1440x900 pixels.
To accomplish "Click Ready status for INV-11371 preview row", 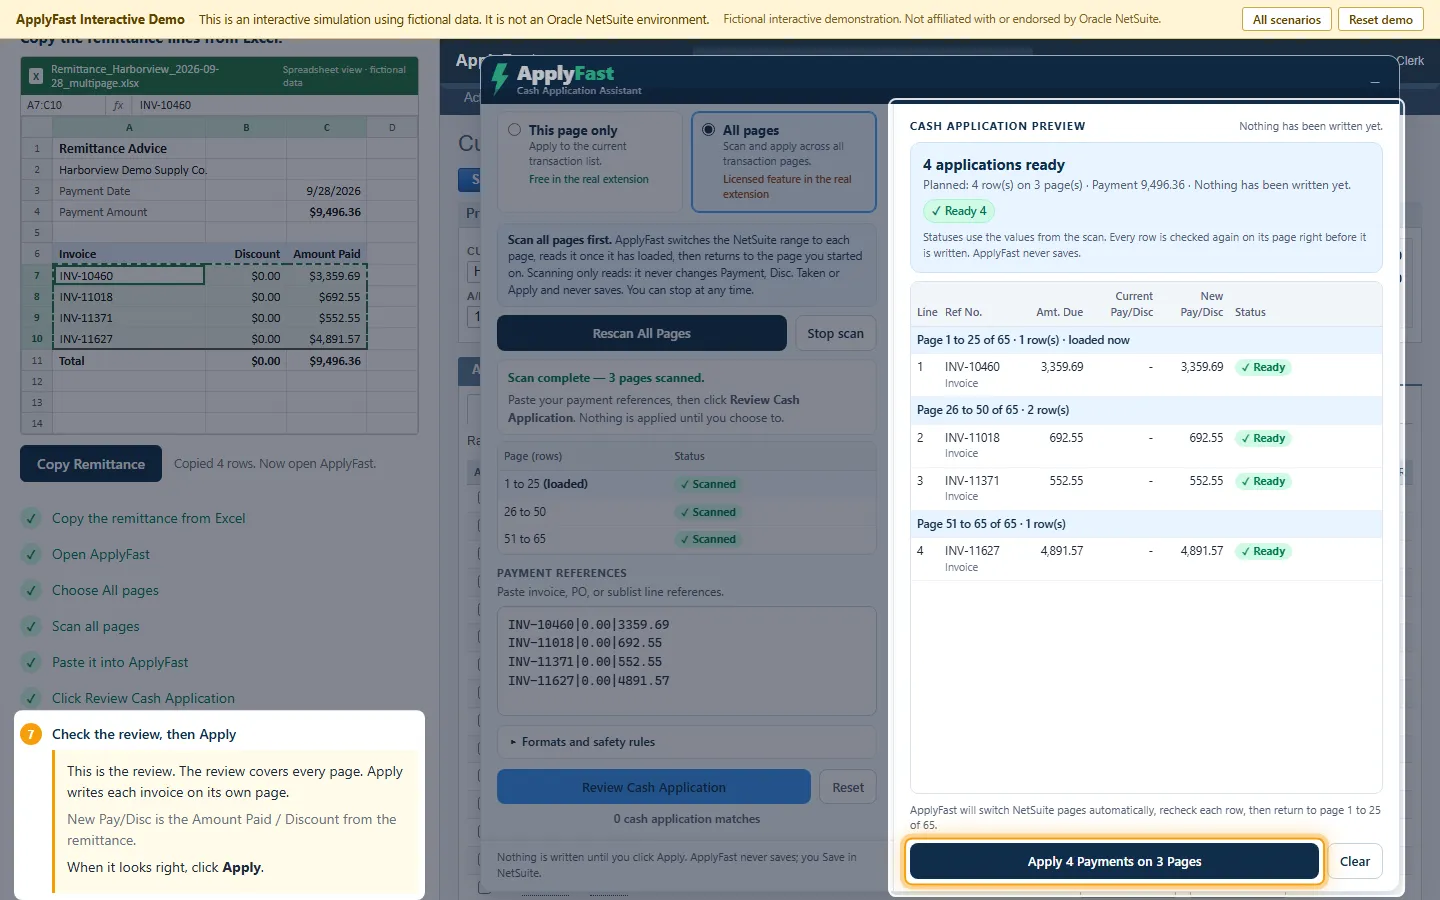I will pos(1263,481).
